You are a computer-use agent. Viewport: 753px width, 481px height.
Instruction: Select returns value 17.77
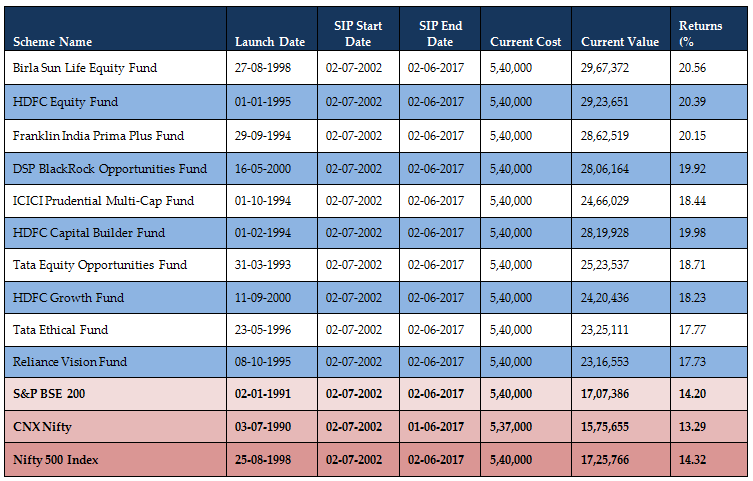click(692, 330)
